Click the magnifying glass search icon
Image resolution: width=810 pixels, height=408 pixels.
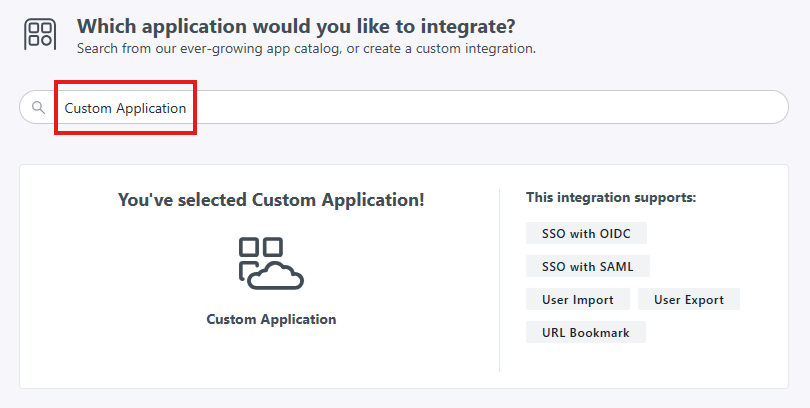(38, 108)
